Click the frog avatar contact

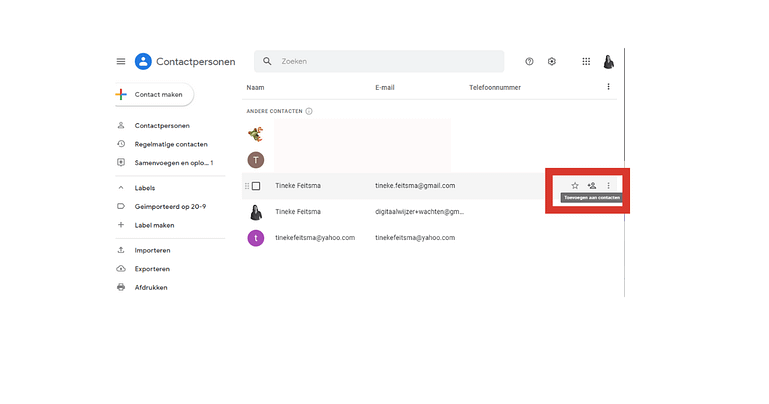256,133
